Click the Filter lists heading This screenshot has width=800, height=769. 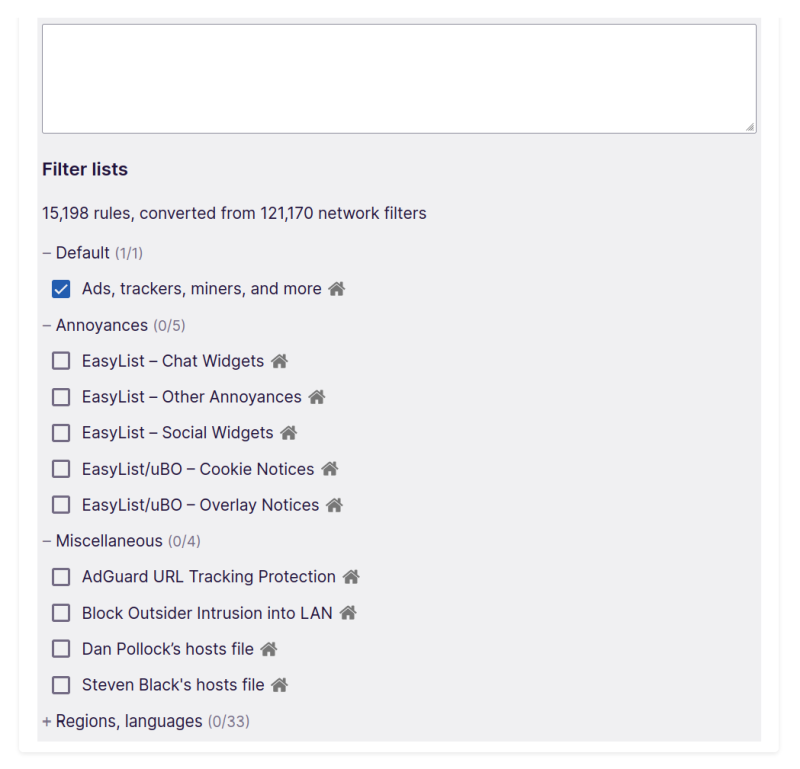tap(84, 169)
